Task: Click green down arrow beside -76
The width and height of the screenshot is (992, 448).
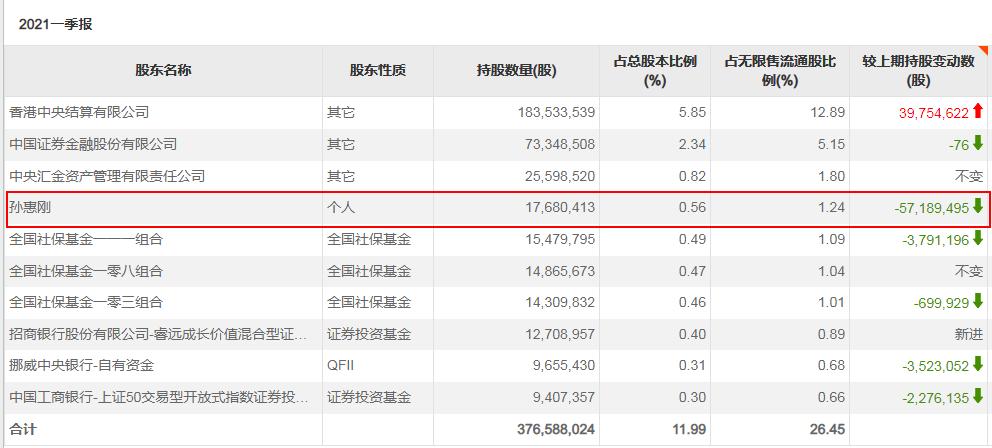Action: pos(978,144)
